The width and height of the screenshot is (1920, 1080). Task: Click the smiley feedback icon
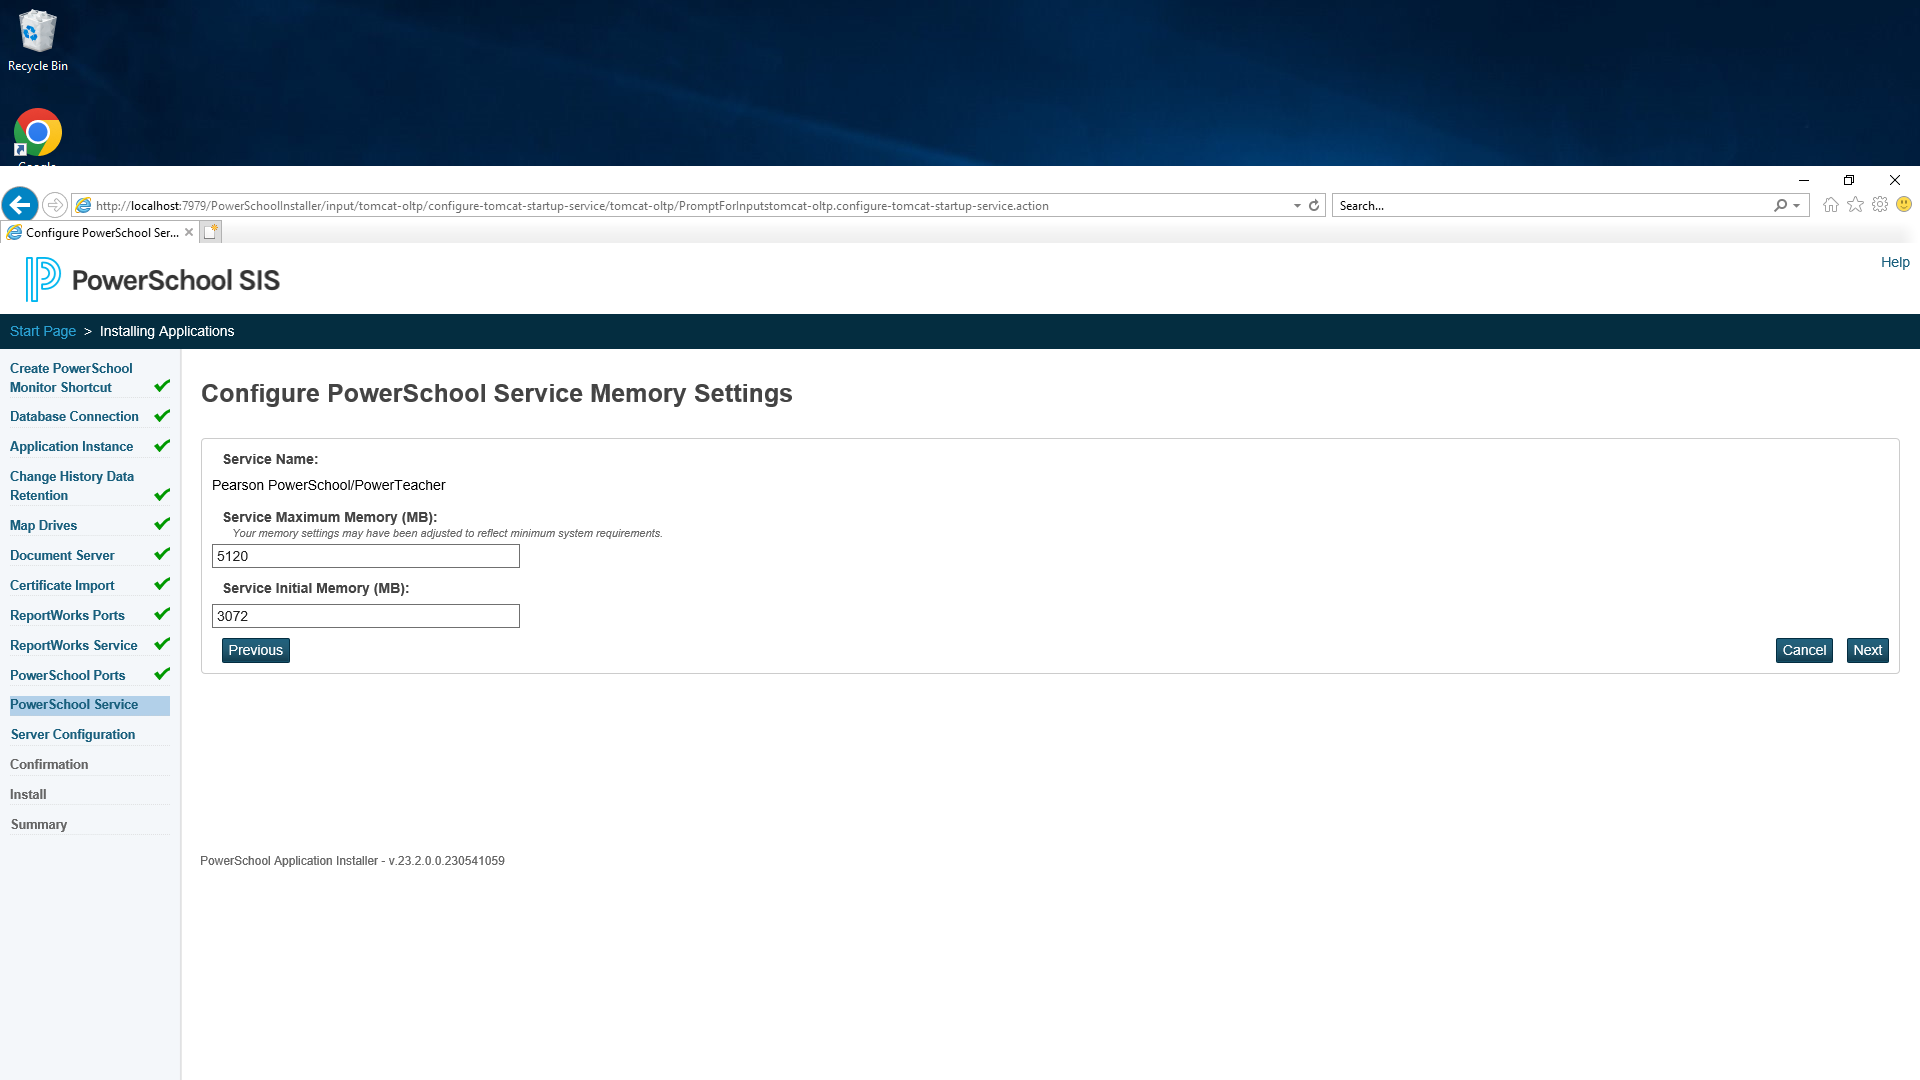point(1904,205)
